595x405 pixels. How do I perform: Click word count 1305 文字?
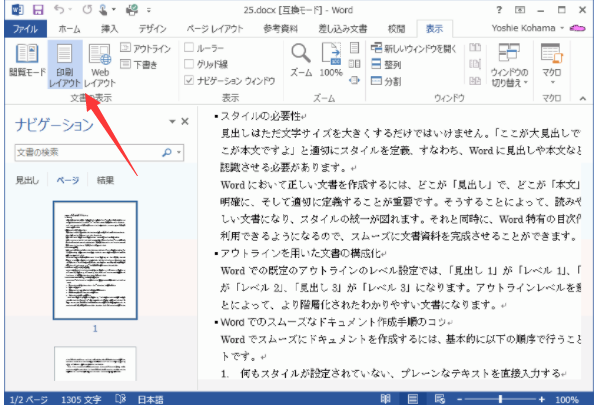[81, 400]
